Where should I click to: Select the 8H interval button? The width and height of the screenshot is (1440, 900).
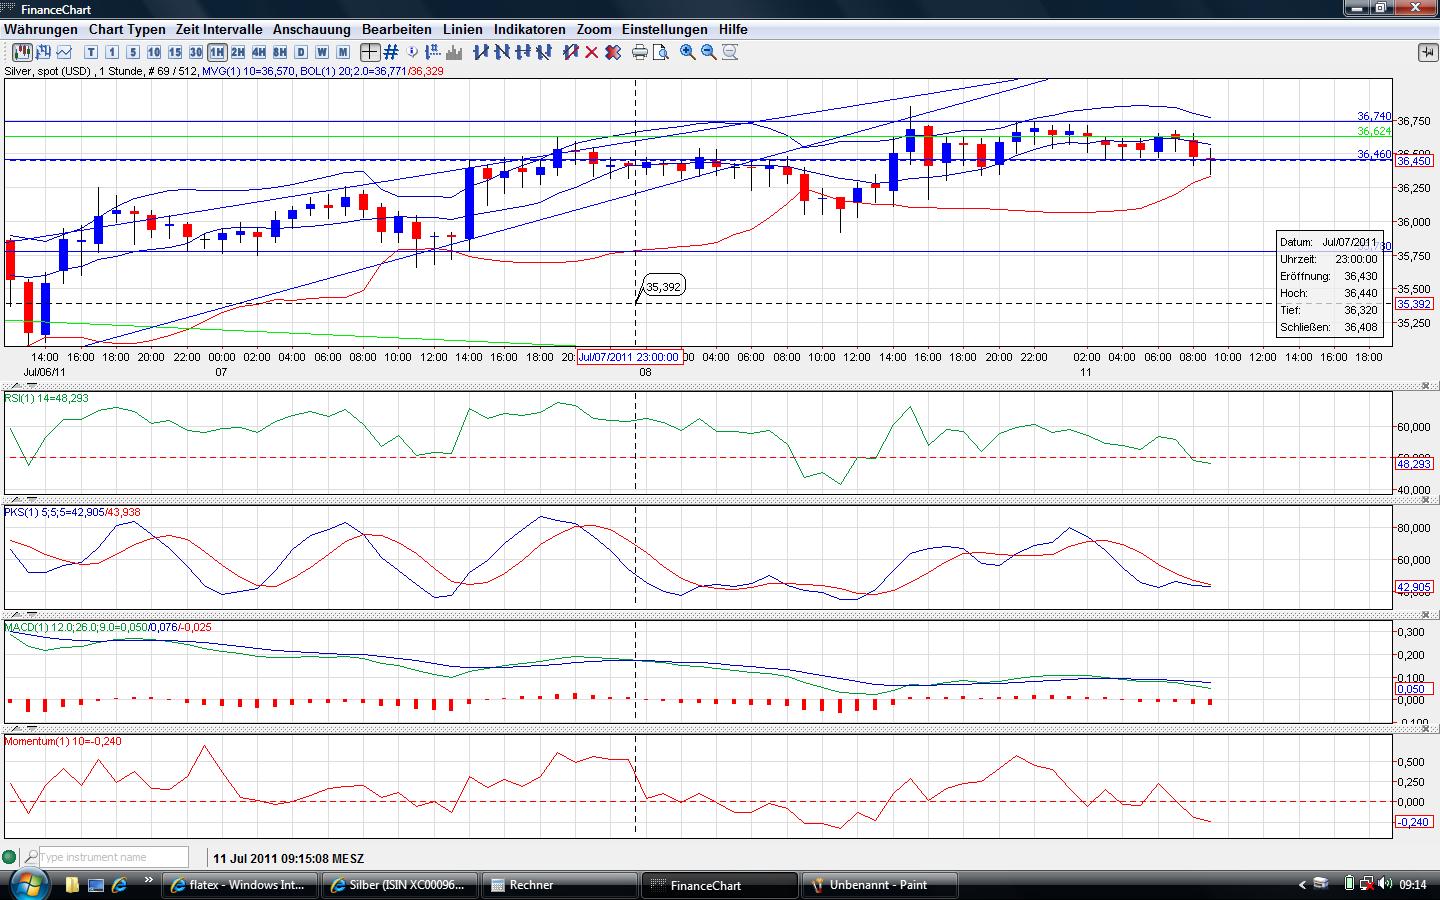click(280, 52)
